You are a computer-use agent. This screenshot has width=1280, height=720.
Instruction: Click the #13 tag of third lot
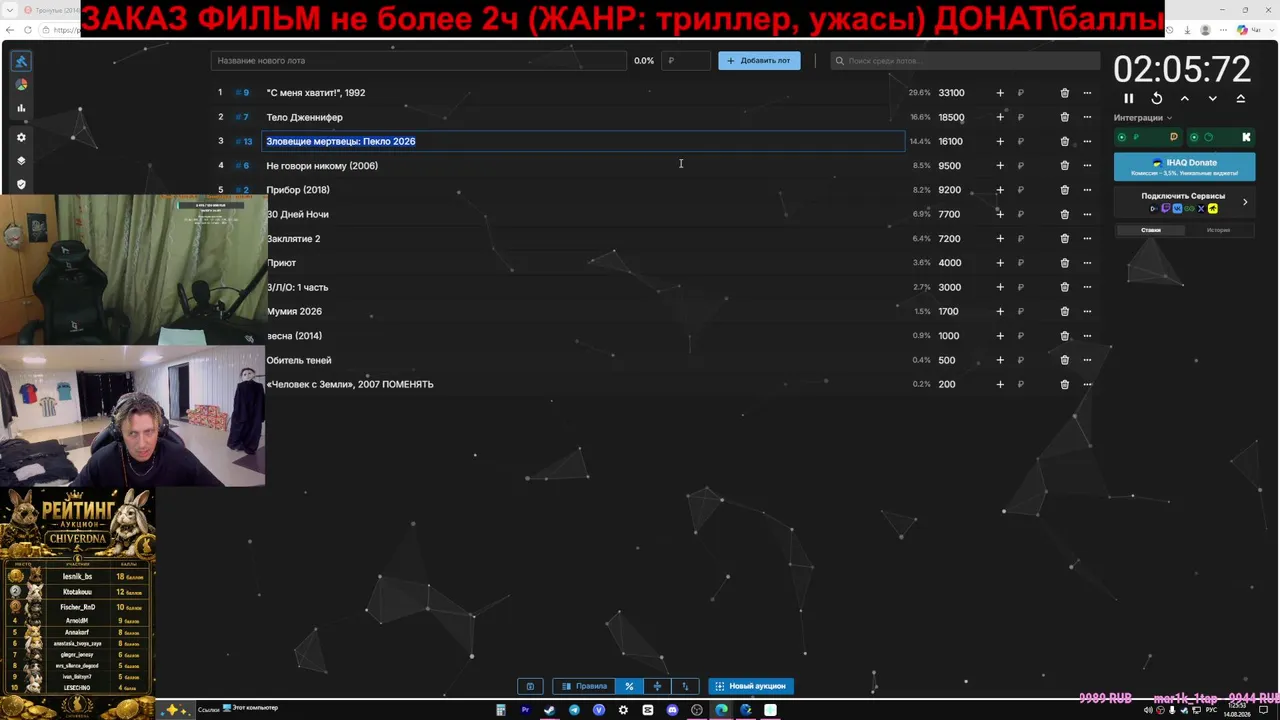244,141
